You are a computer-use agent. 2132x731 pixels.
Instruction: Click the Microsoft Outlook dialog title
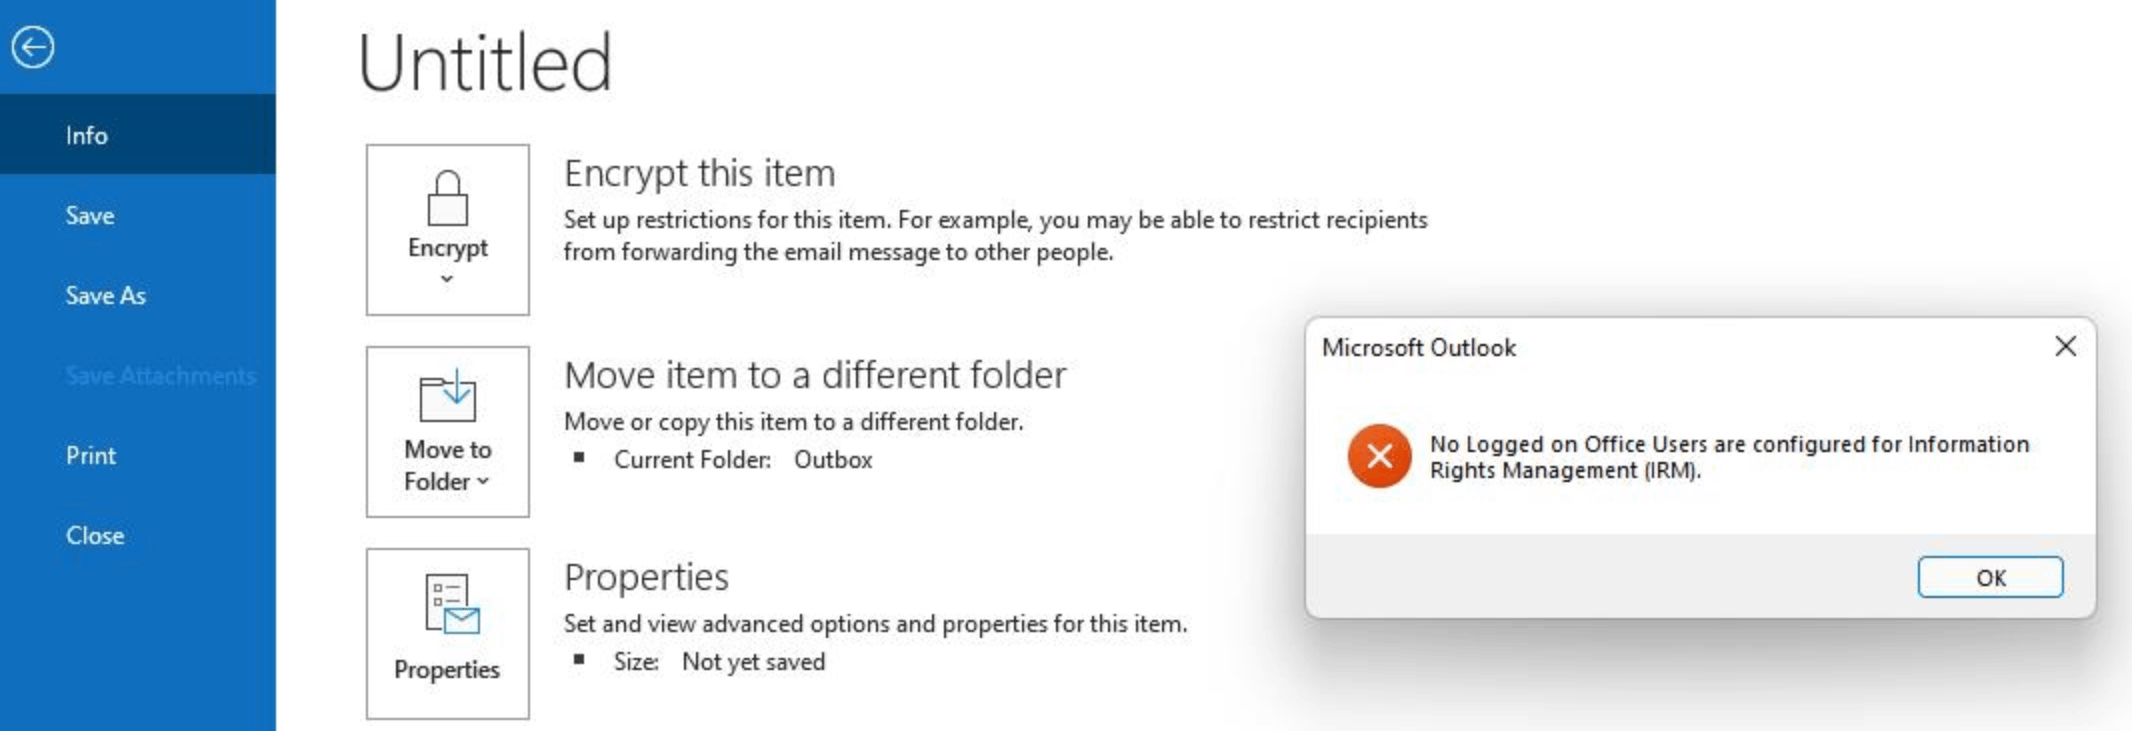(x=1418, y=347)
